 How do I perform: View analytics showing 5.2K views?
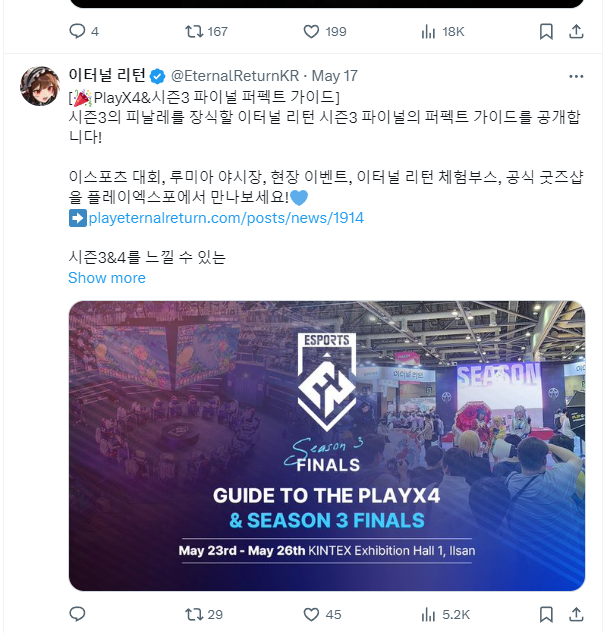tap(445, 614)
